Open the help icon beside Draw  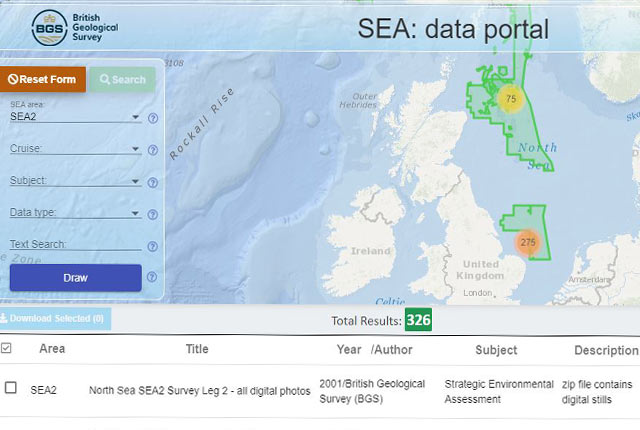pos(152,277)
